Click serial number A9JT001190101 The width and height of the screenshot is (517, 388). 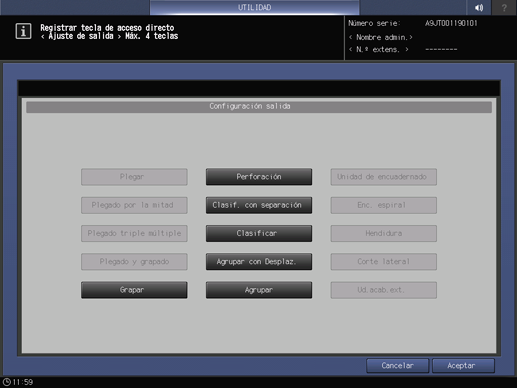[451, 23]
